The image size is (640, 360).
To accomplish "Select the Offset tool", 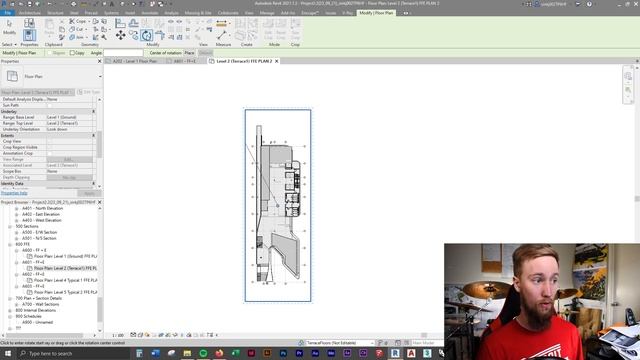I will 133,23.
